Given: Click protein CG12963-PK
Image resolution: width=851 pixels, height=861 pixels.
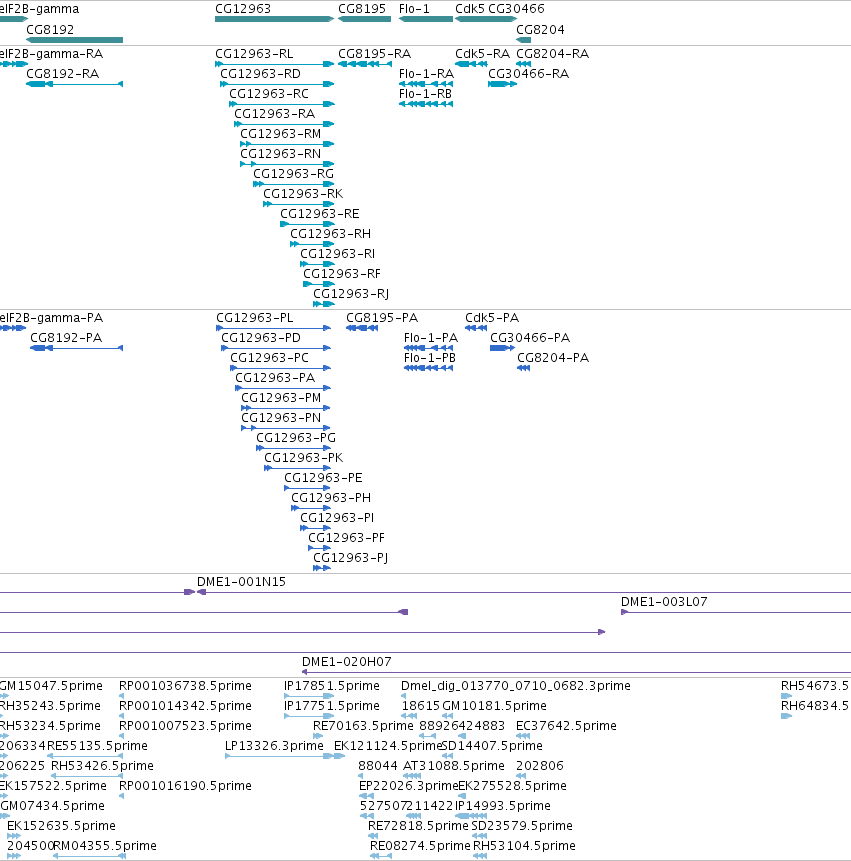Looking at the screenshot, I should pyautogui.click(x=298, y=468).
